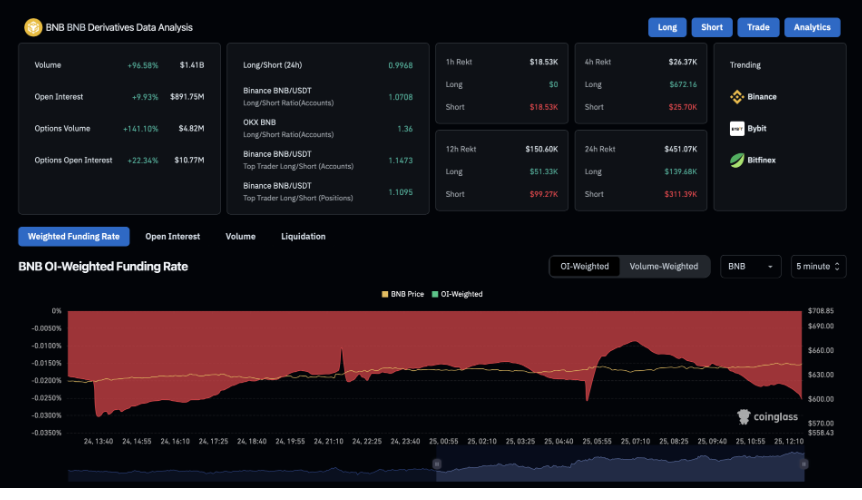Image resolution: width=862 pixels, height=500 pixels.
Task: Click the 12h Rekt total $150.60K
Action: pyautogui.click(x=541, y=149)
